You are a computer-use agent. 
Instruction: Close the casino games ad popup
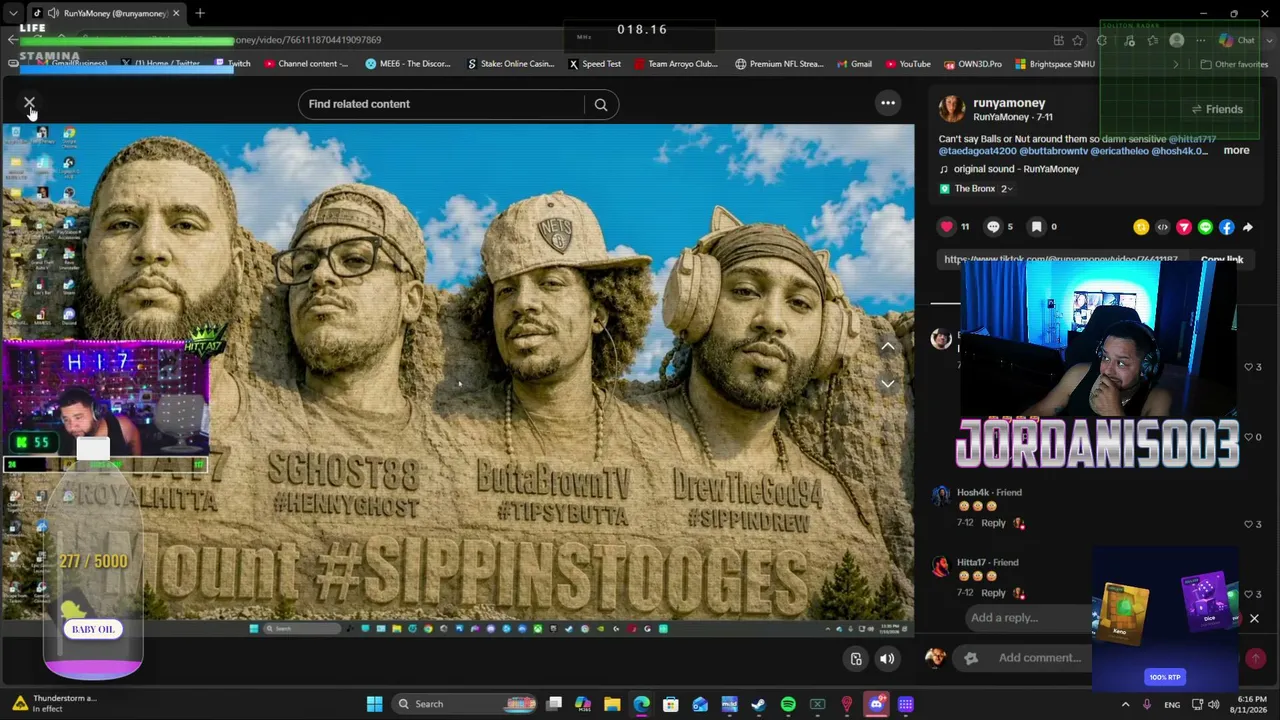pyautogui.click(x=1254, y=619)
